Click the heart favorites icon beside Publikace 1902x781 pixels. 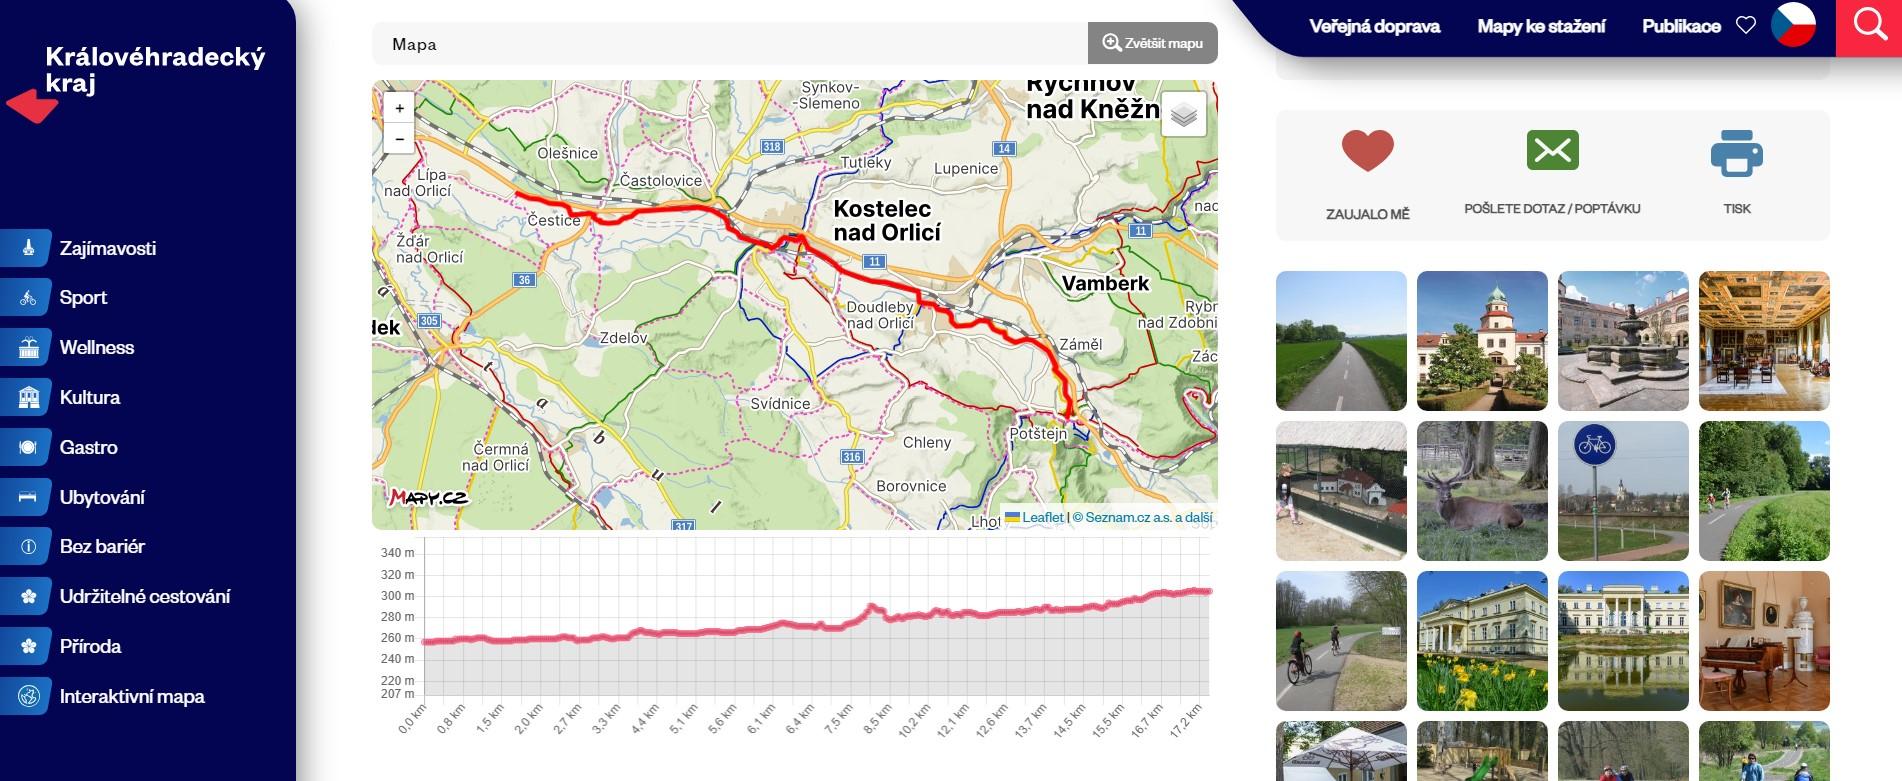point(1746,26)
